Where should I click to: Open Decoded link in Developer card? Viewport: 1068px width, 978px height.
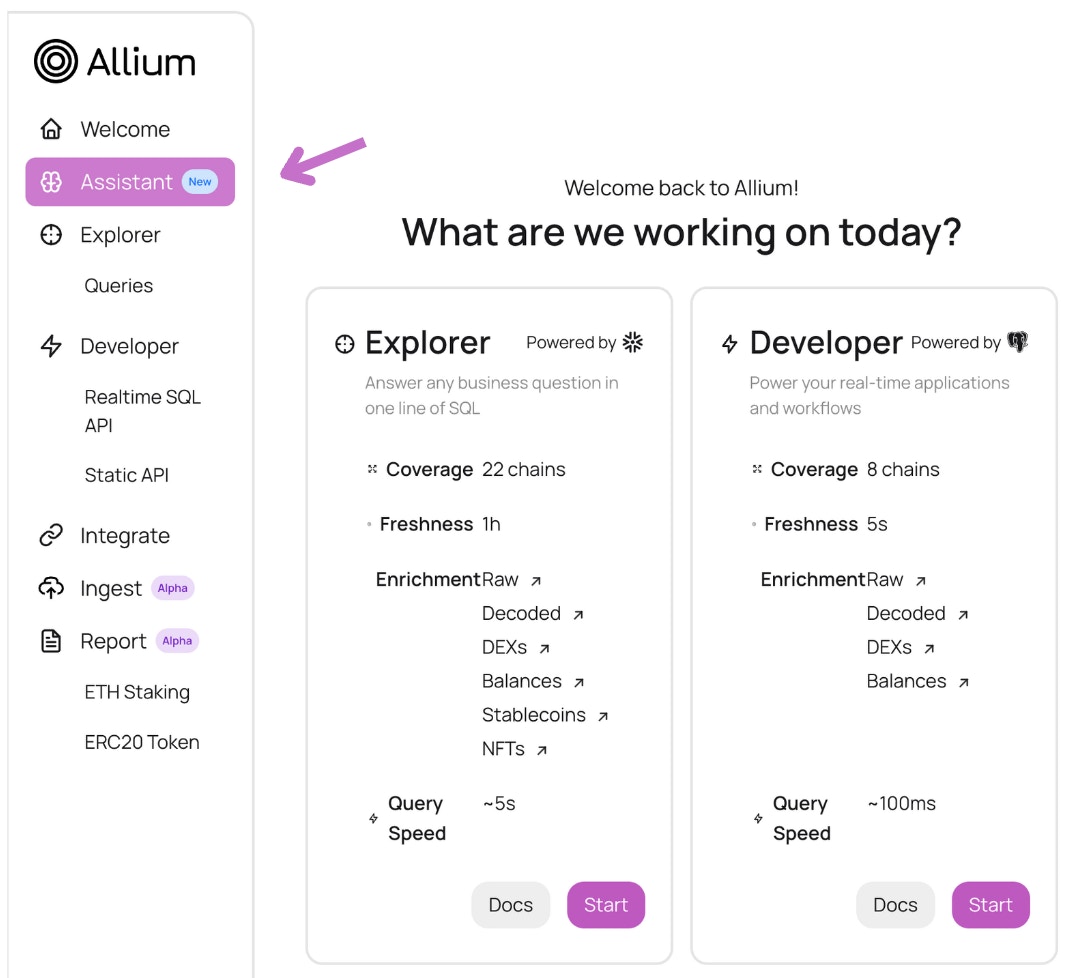tap(917, 614)
